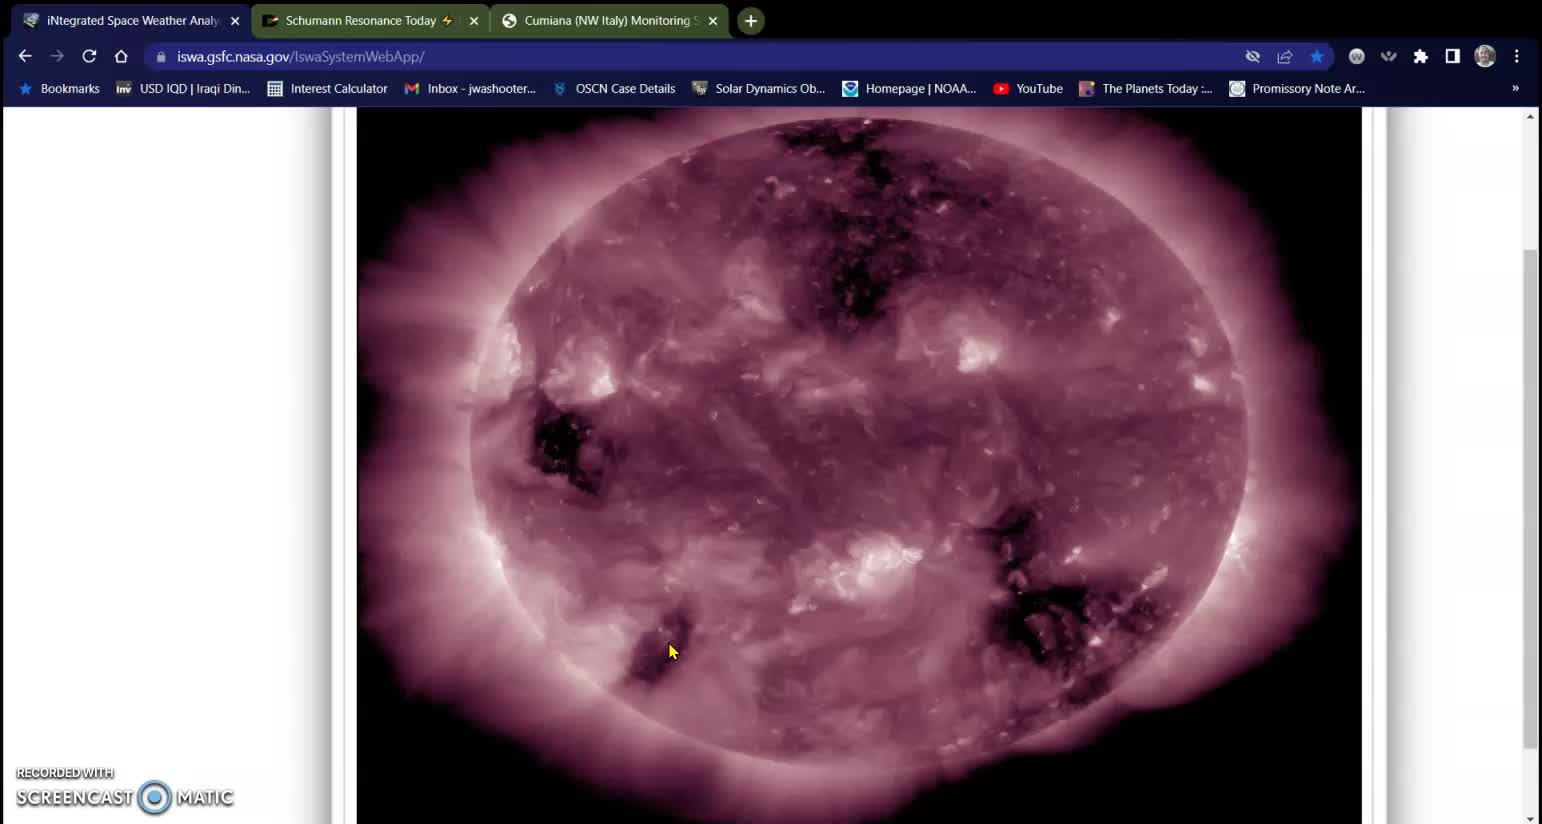This screenshot has width=1542, height=824.
Task: Open the Promissory Note bookmark
Action: (1297, 89)
